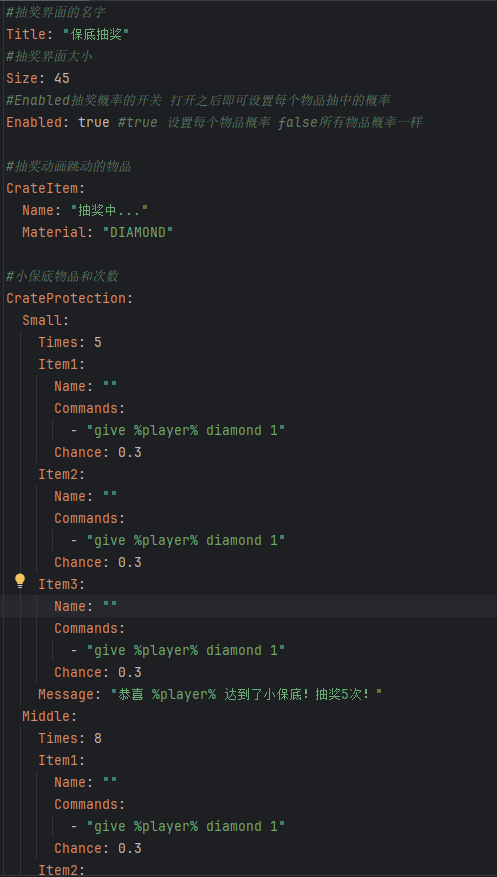Click the comment #小保底物品和次数
The width and height of the screenshot is (497, 877).
tap(62, 276)
